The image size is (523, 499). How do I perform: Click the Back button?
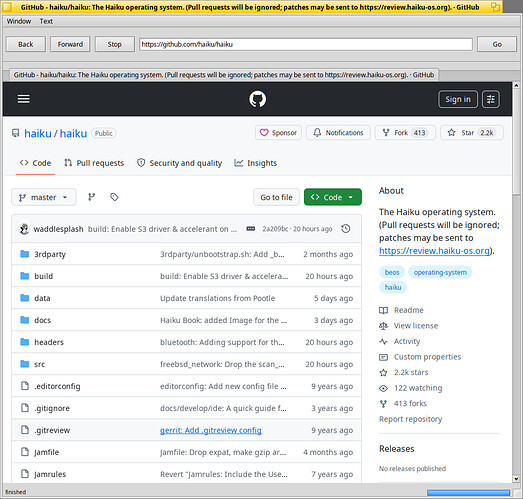click(x=26, y=44)
